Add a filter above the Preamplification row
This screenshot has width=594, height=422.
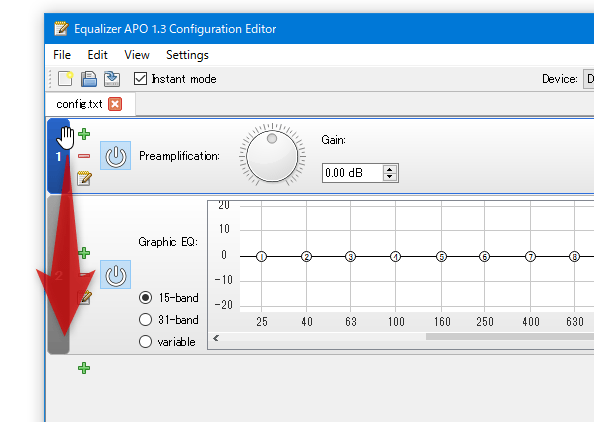(84, 134)
